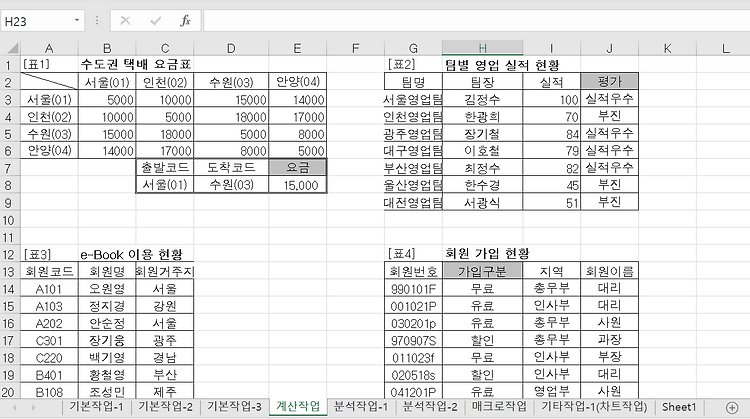Click the 인천(02) column header cell C2

(x=165, y=82)
